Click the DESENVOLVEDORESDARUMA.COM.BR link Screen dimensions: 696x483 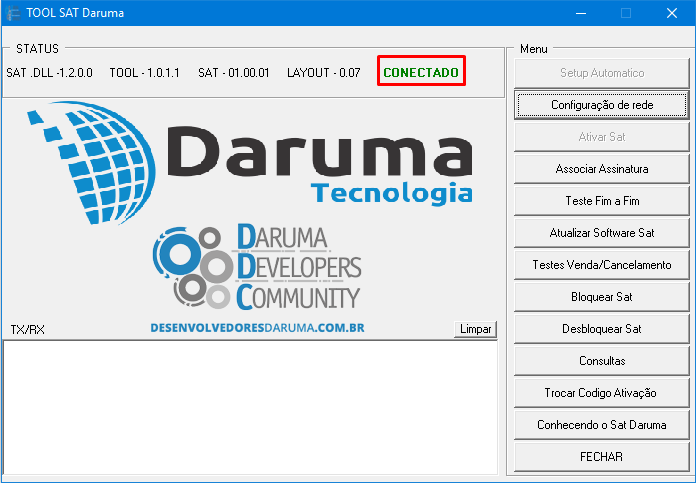coord(257,328)
